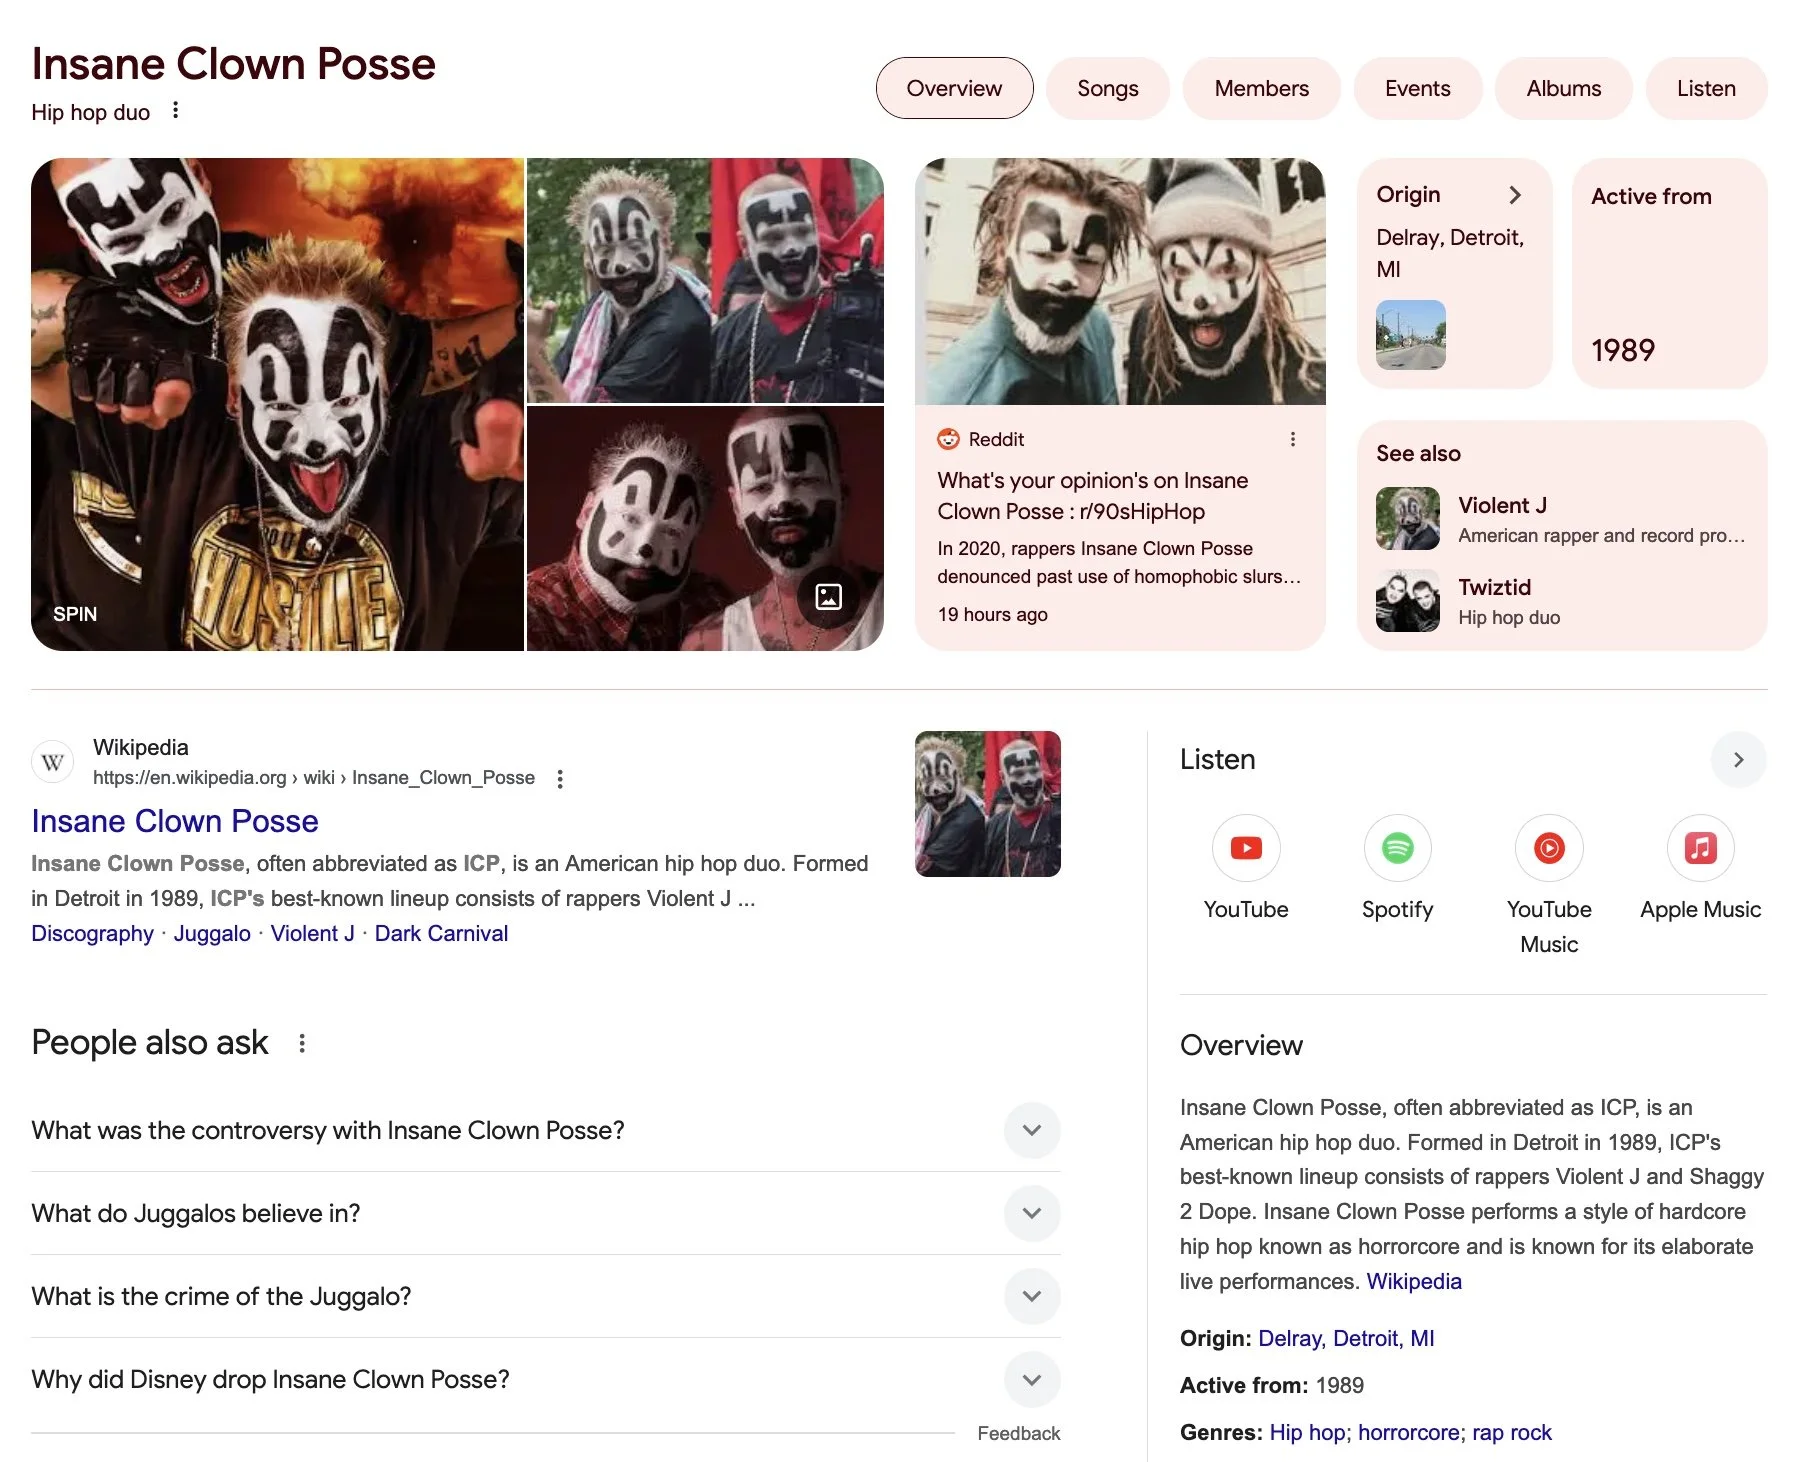Open the Events tab
1798x1462 pixels.
point(1417,88)
